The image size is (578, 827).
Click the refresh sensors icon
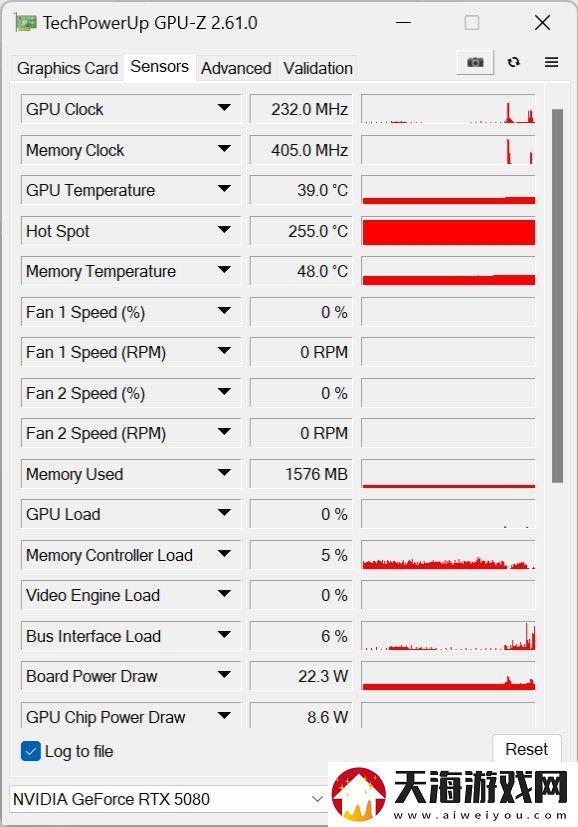[514, 62]
